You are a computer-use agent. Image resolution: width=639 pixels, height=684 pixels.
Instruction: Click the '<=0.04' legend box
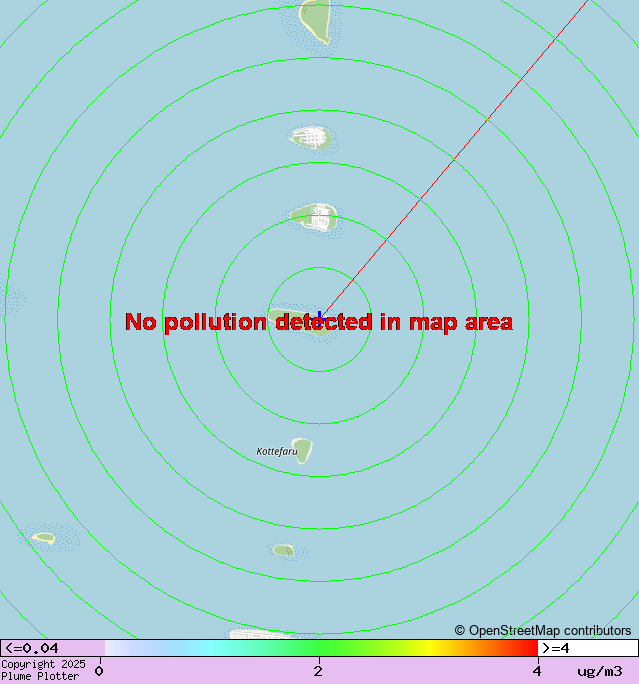[53, 648]
